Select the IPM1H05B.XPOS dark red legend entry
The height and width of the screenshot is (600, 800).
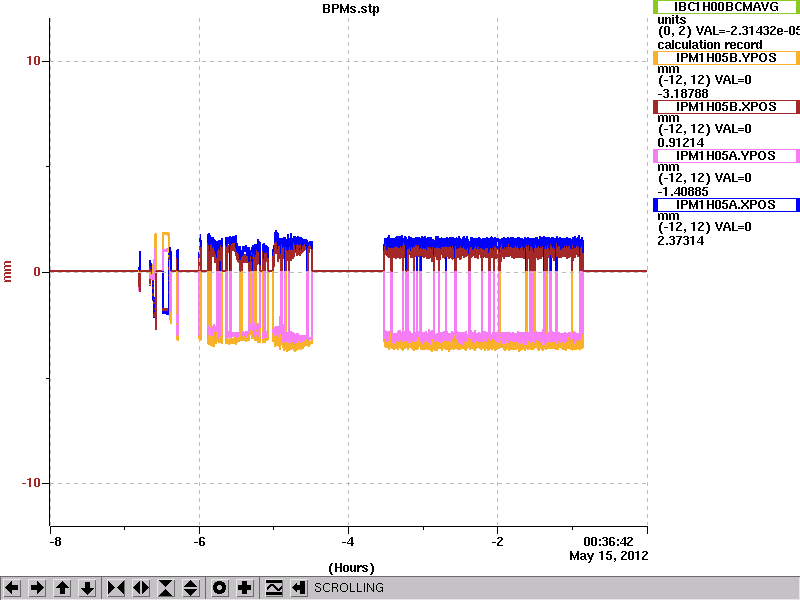click(x=727, y=107)
